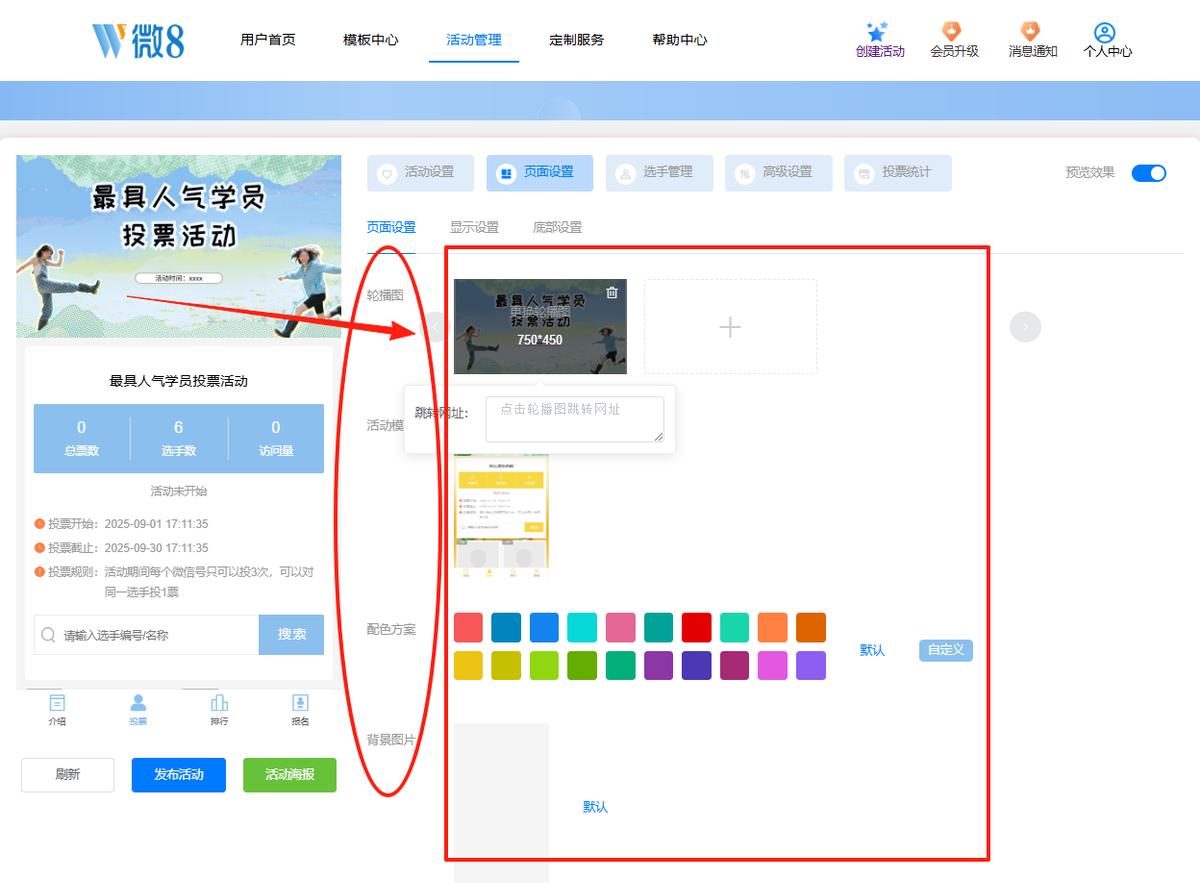Click the 活动未开始 status text

pos(179,491)
